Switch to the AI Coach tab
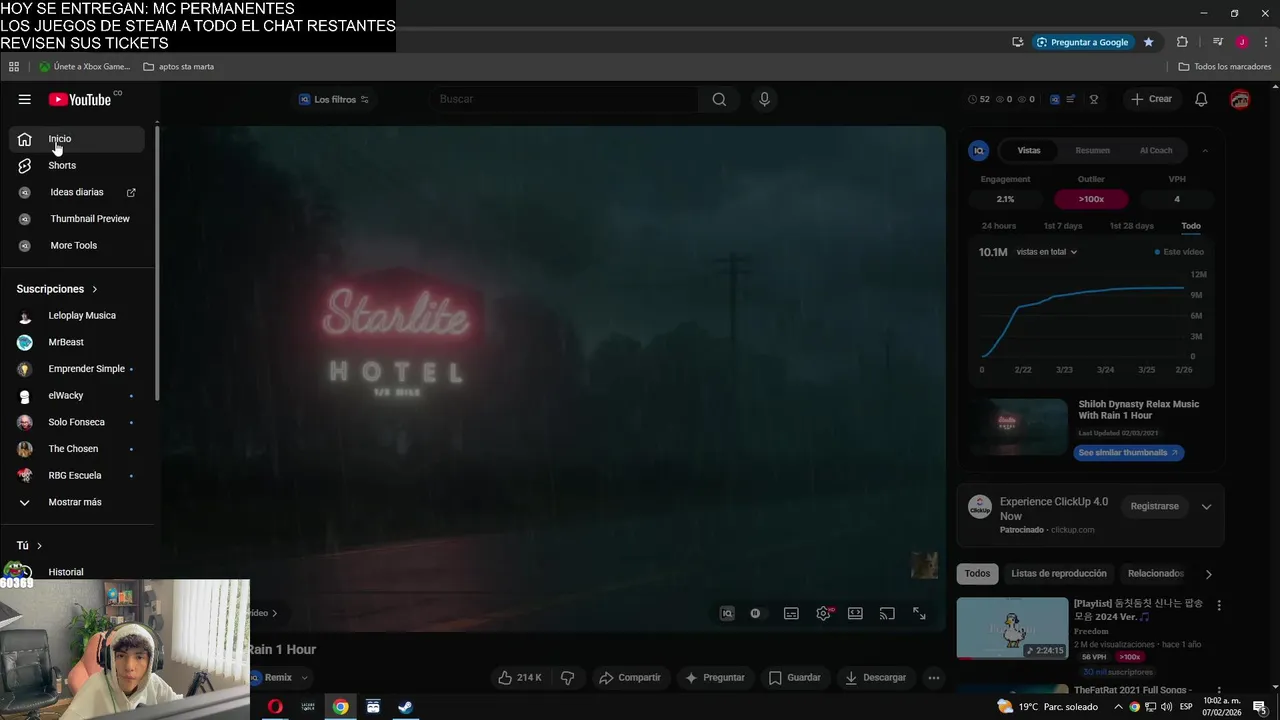Image resolution: width=1280 pixels, height=720 pixels. pyautogui.click(x=1156, y=150)
